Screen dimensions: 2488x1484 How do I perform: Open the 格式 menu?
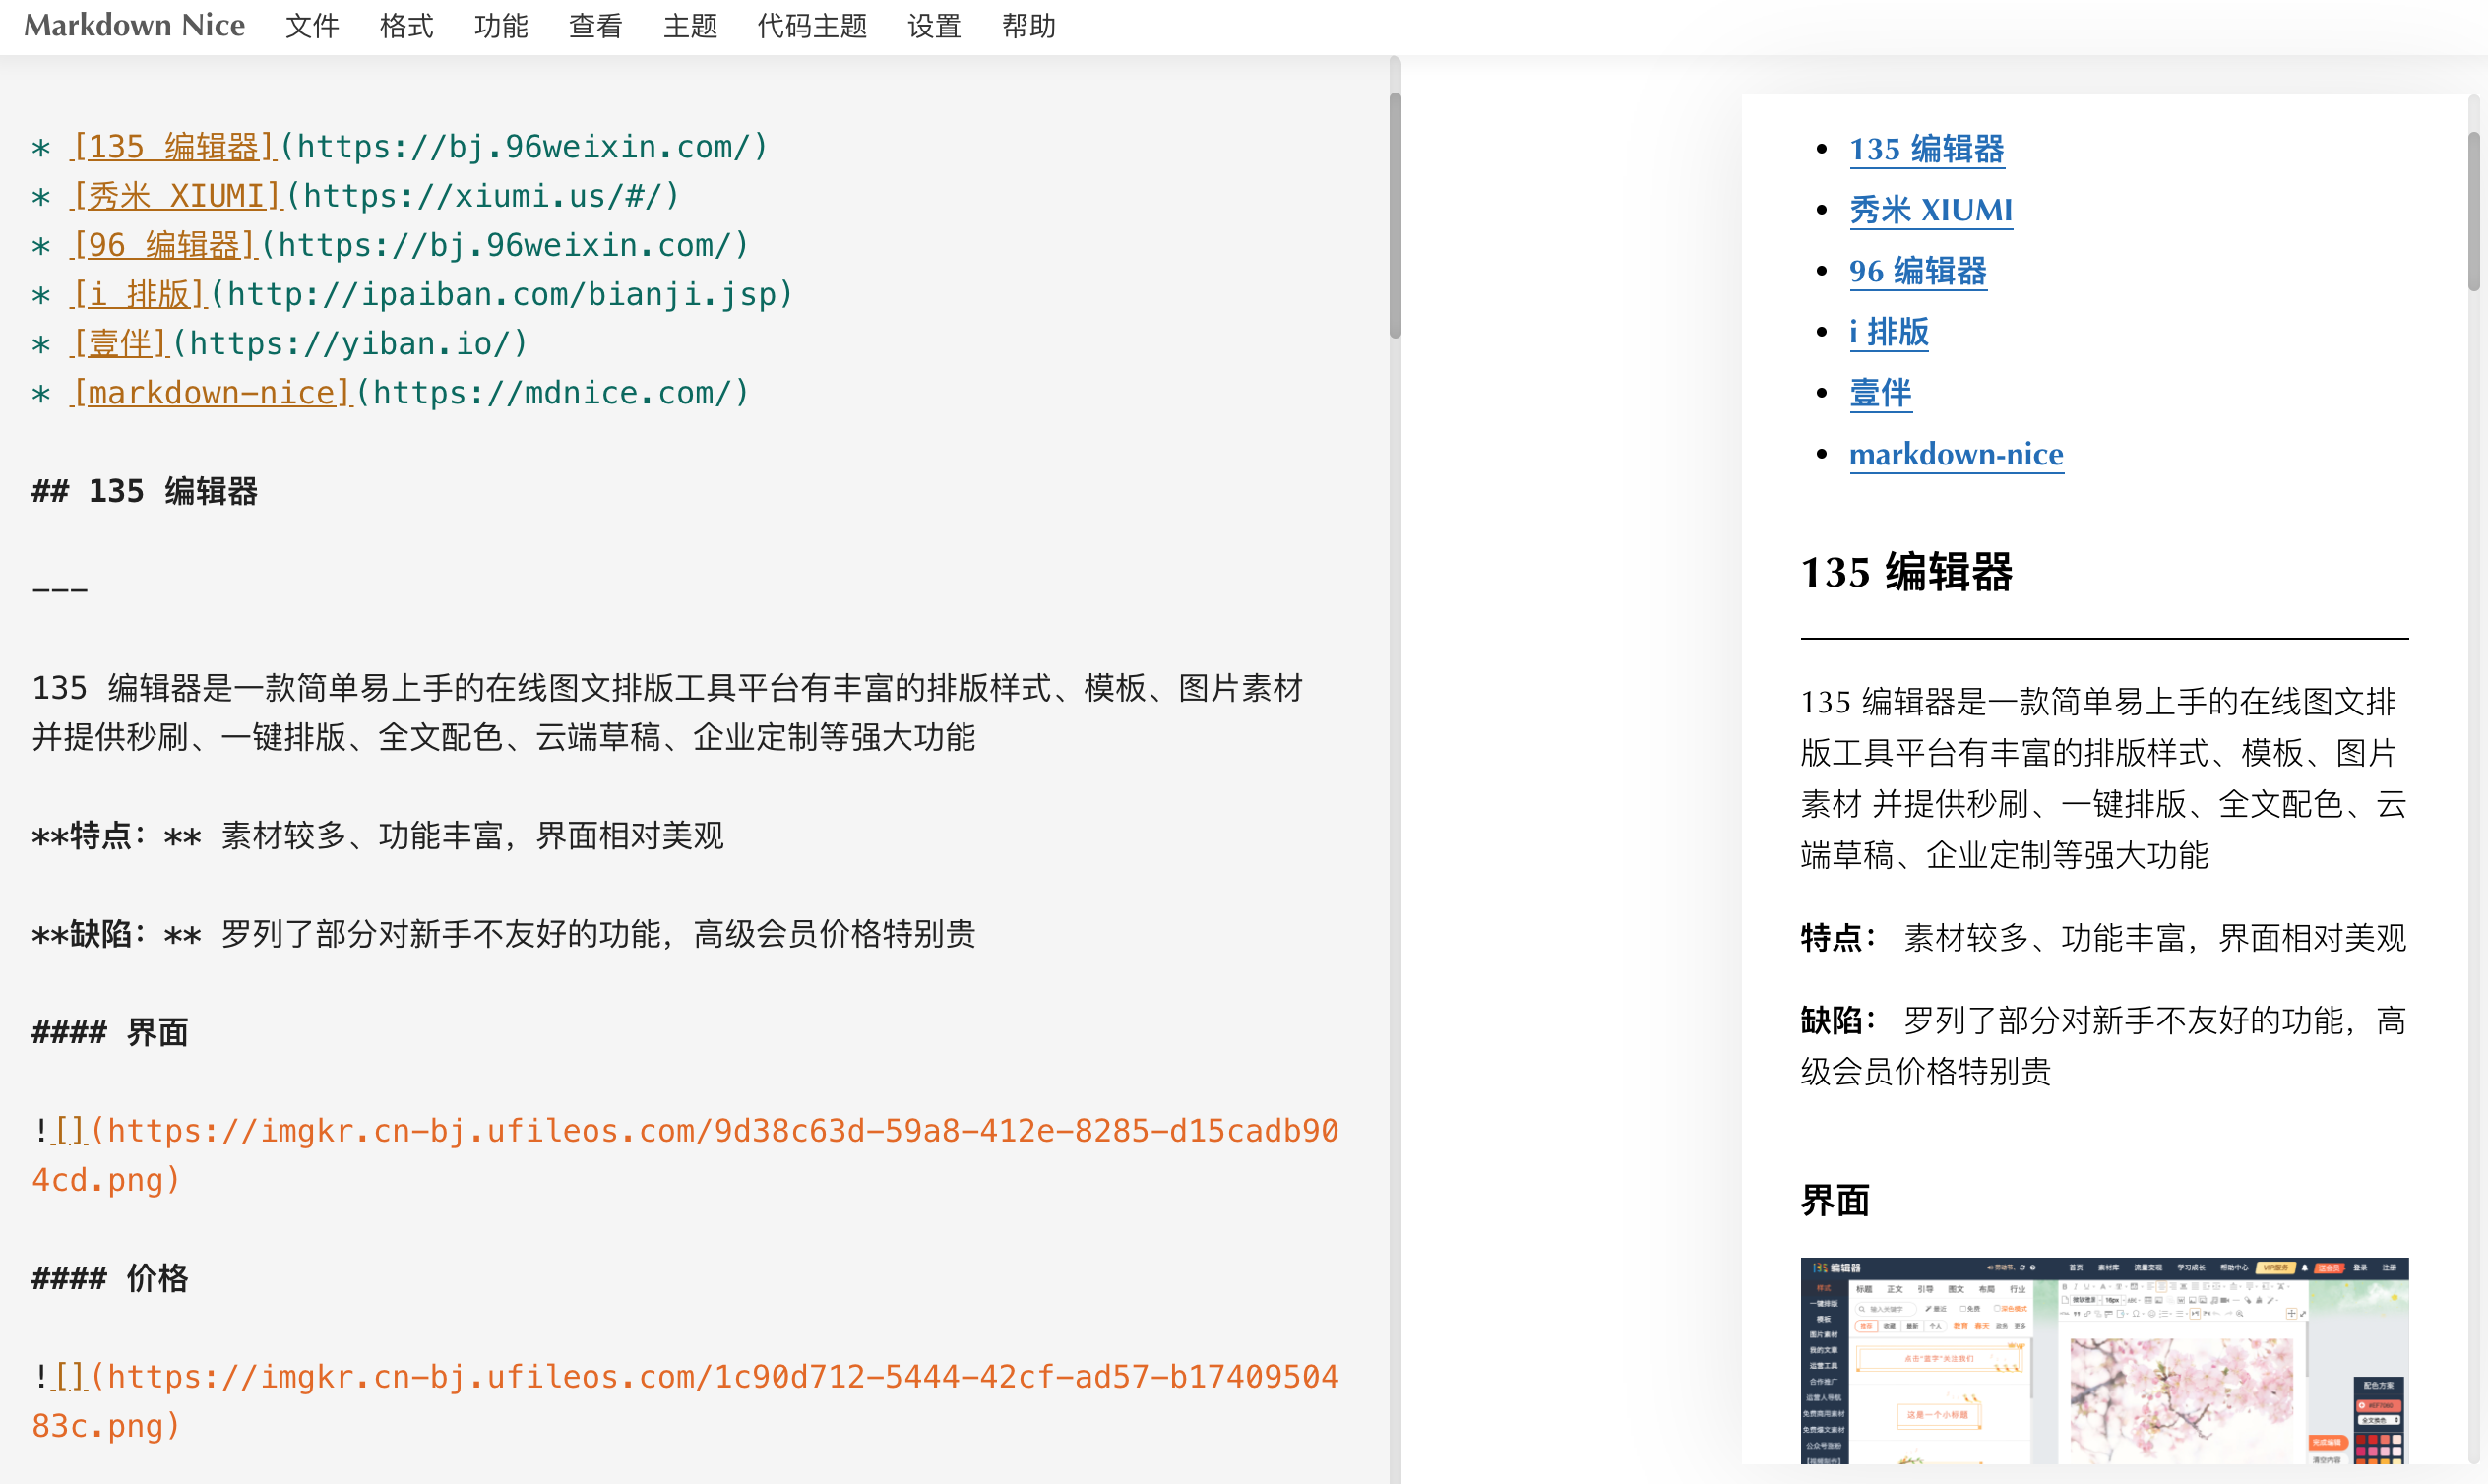[406, 26]
